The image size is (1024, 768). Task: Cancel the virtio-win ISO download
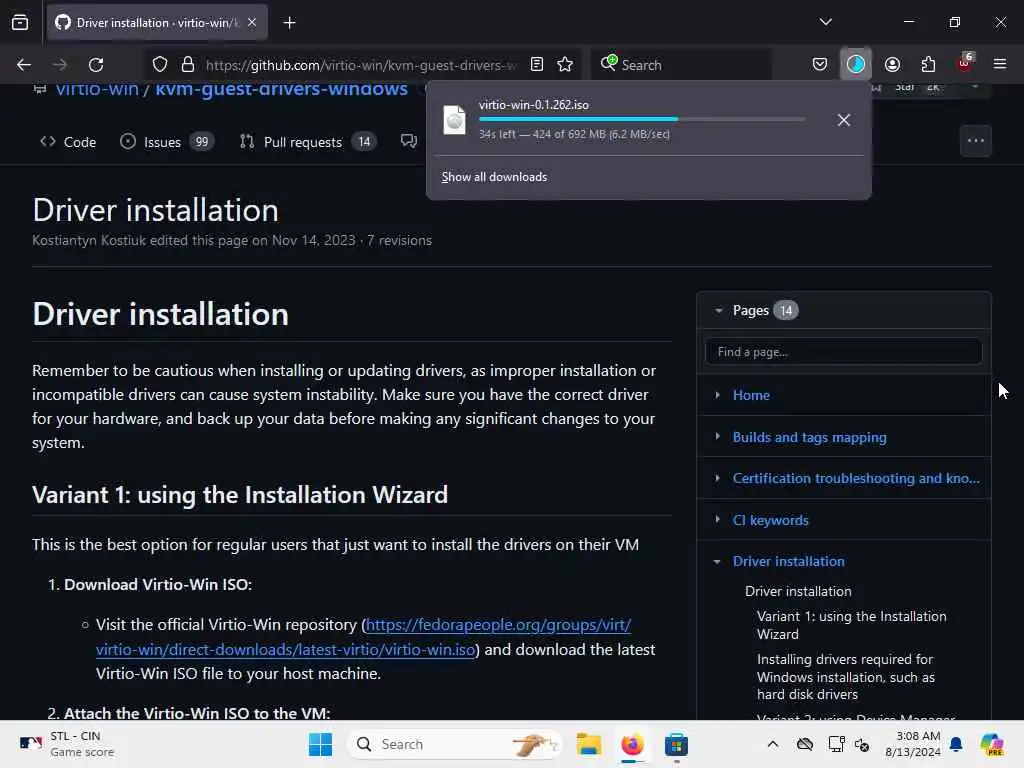(844, 120)
